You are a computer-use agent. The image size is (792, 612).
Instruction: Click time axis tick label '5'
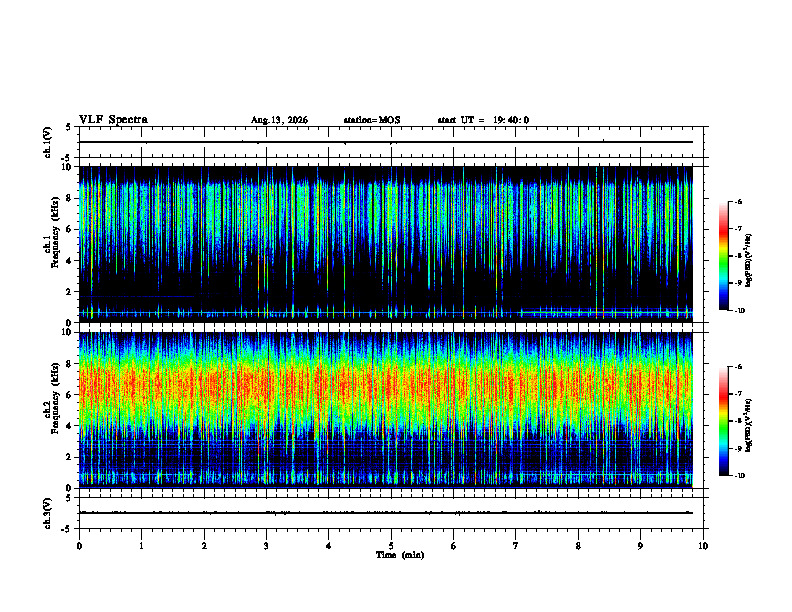[391, 546]
